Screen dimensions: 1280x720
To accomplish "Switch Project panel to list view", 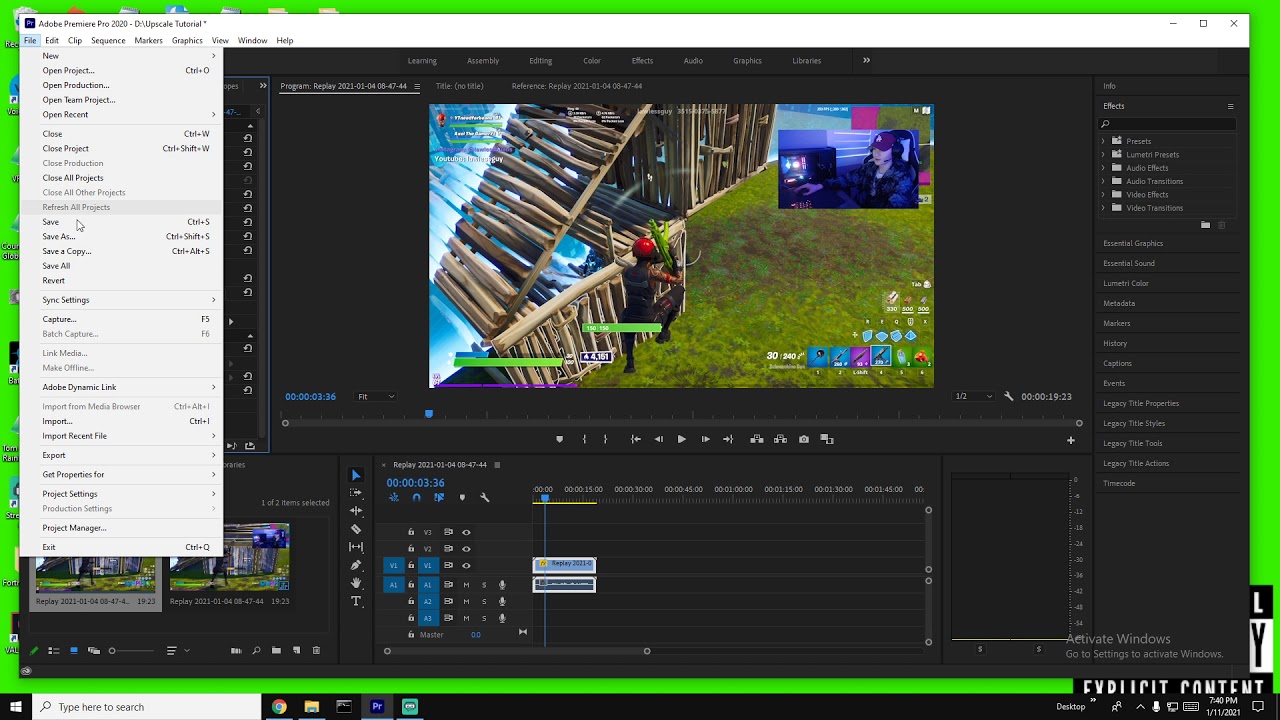I will (x=54, y=651).
